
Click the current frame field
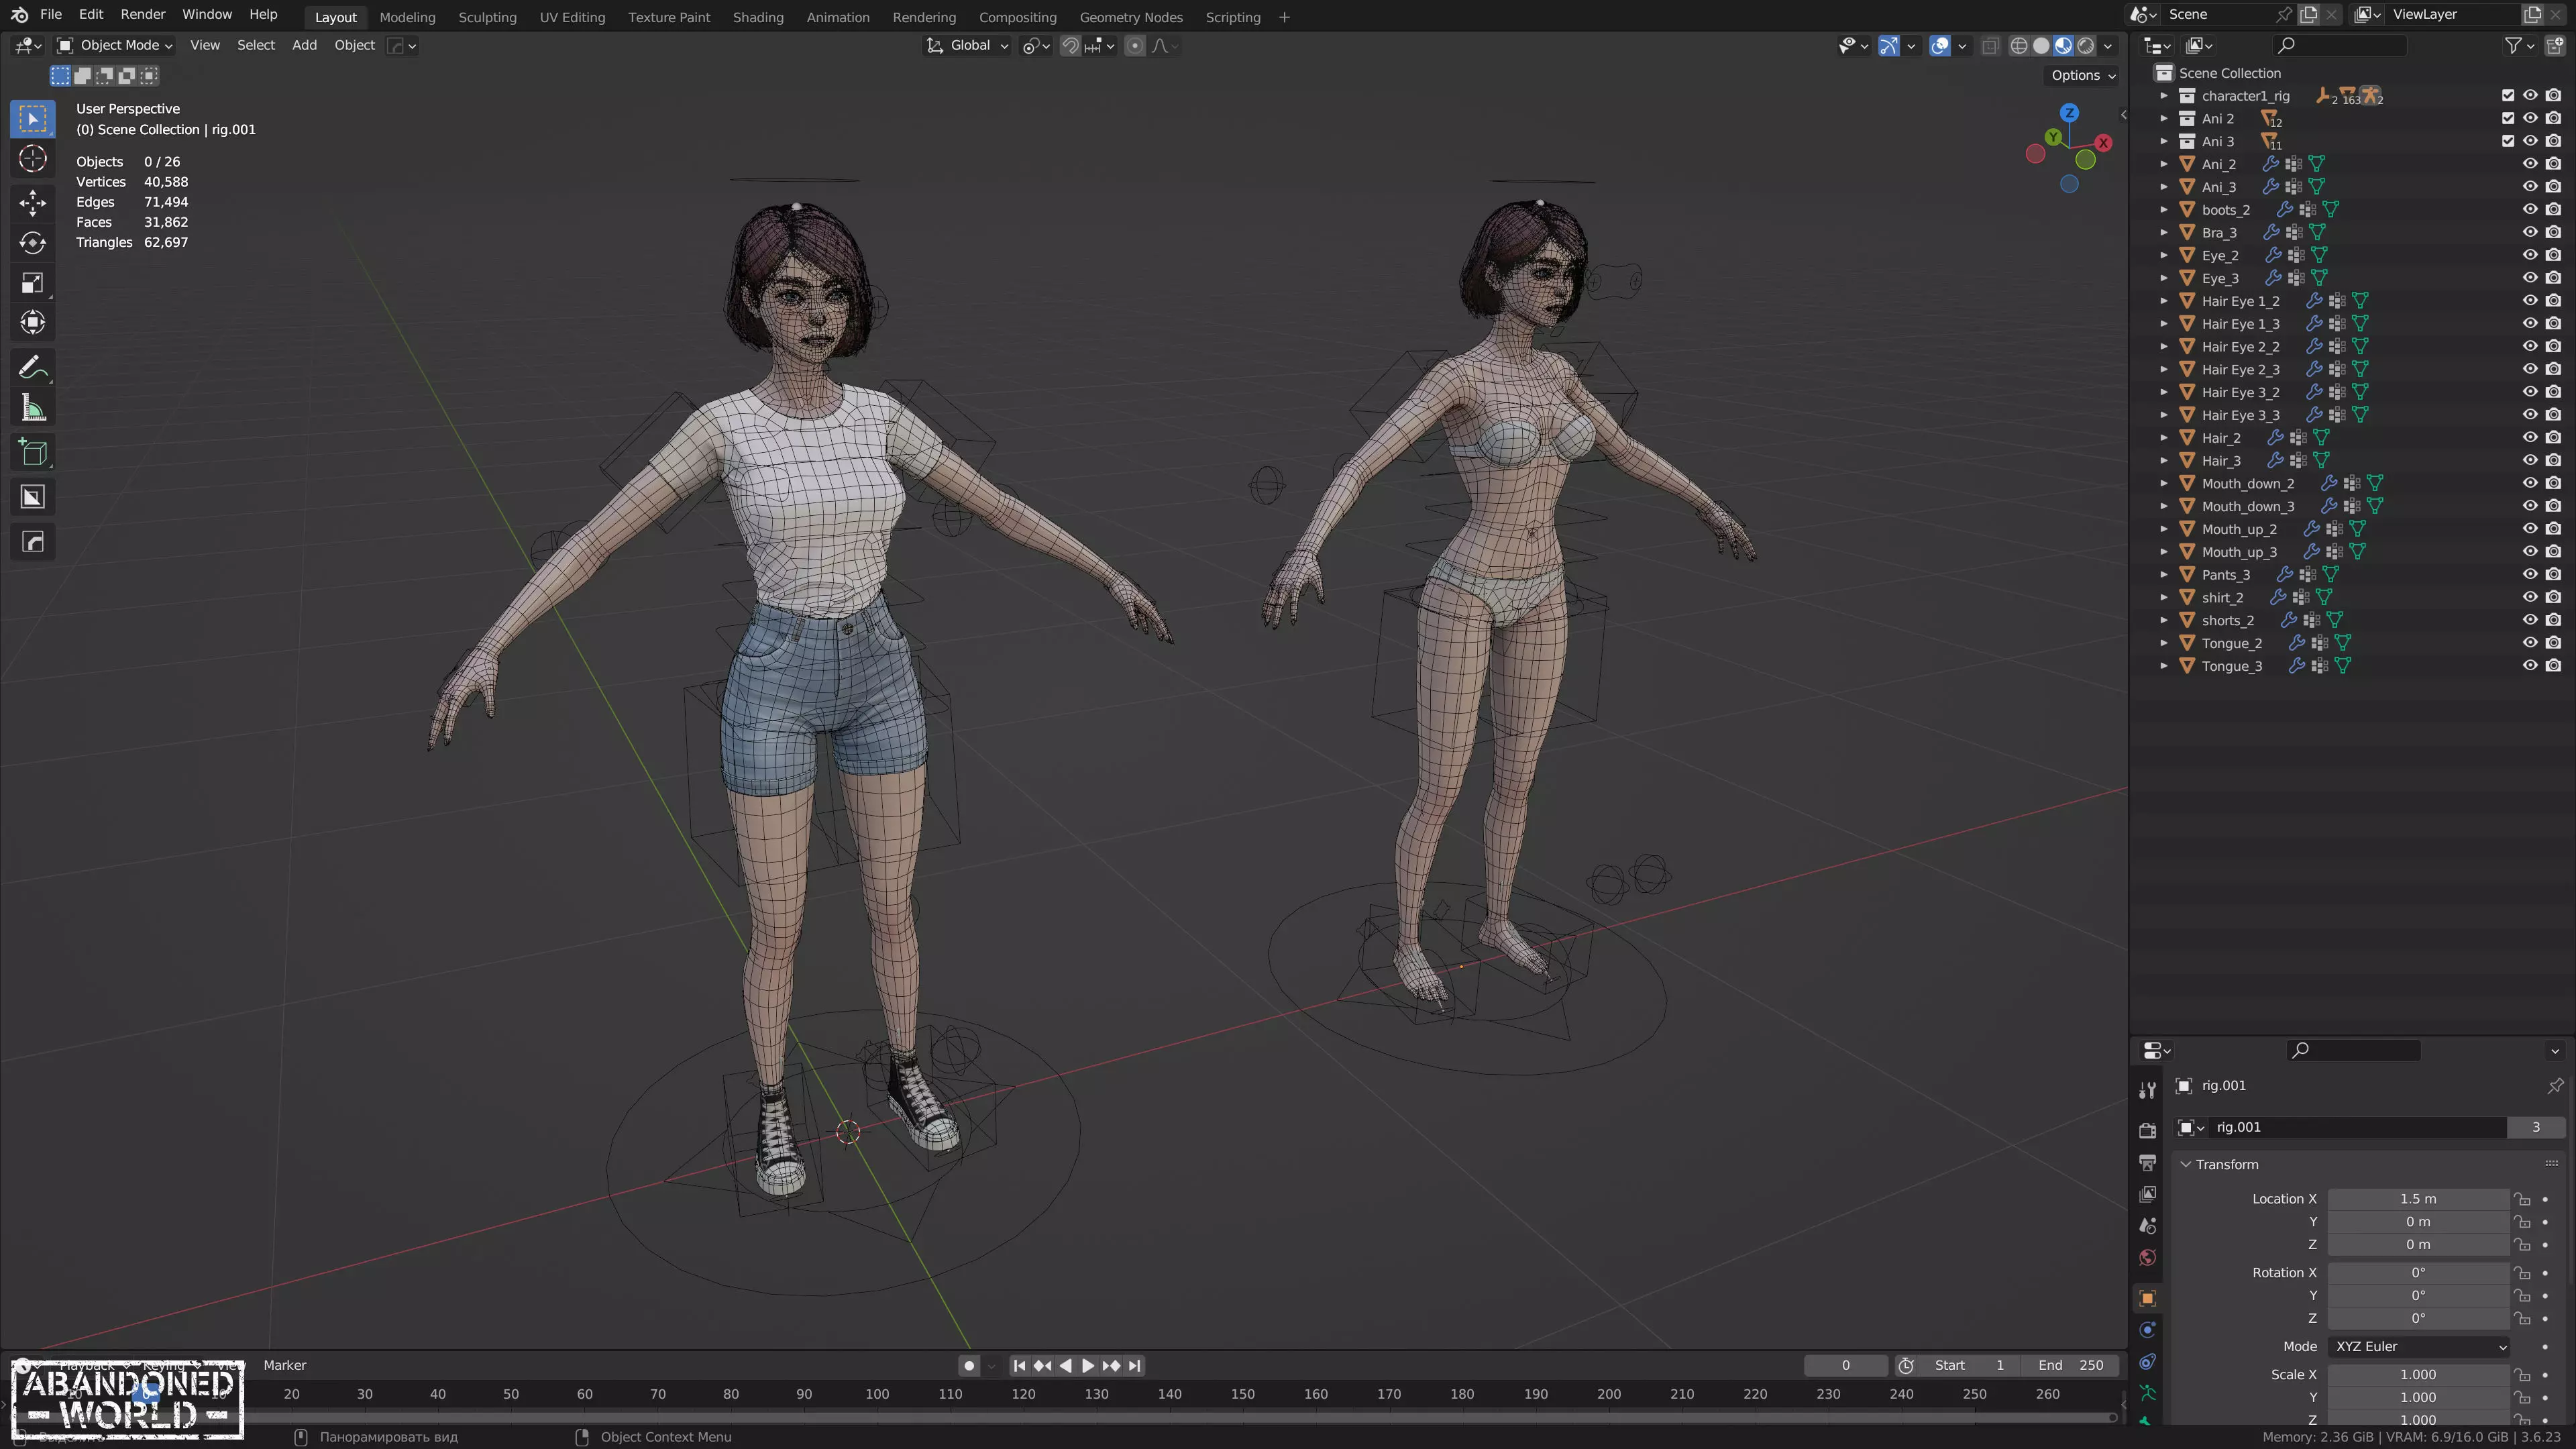pos(1846,1365)
